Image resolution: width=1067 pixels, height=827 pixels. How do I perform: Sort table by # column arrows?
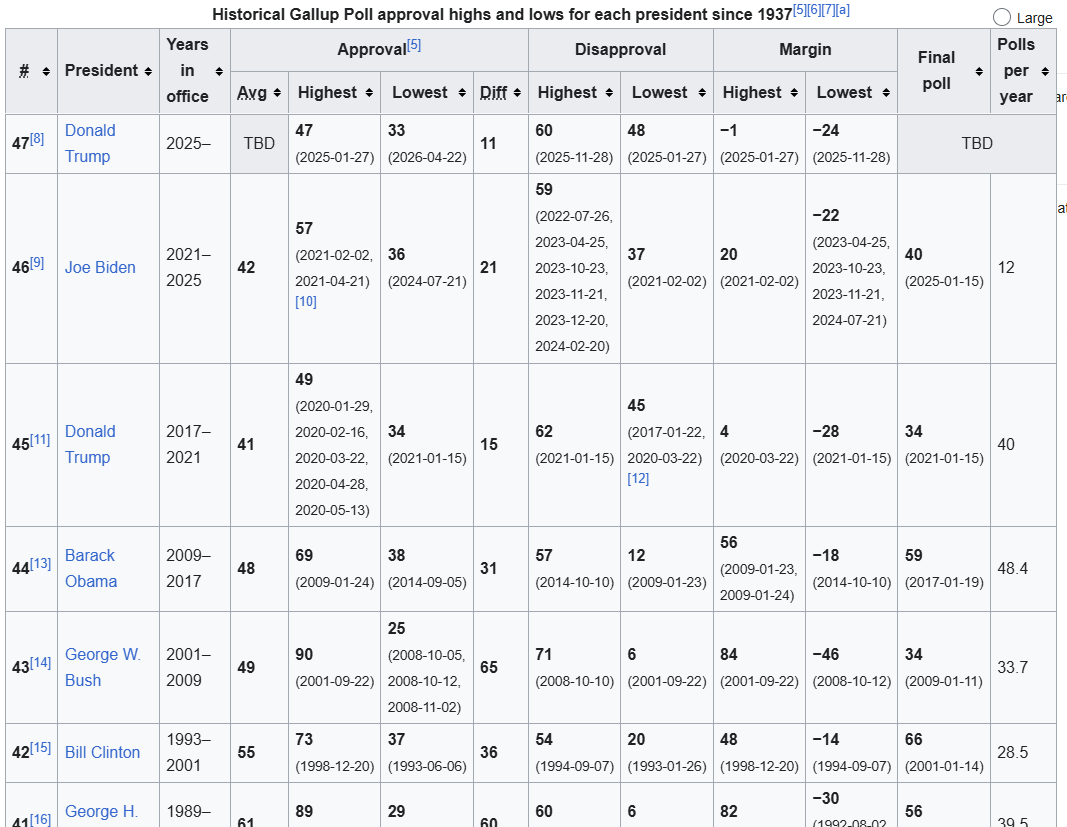click(46, 71)
